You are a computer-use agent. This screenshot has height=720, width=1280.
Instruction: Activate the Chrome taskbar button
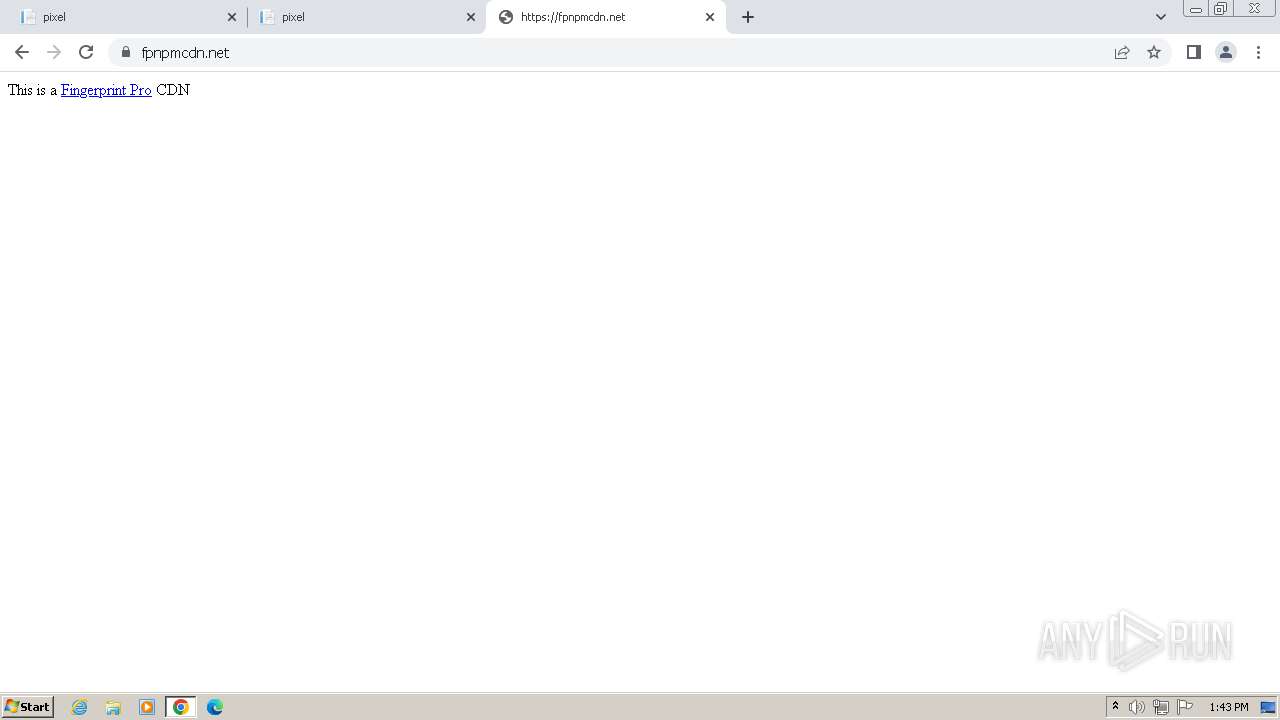coord(181,707)
